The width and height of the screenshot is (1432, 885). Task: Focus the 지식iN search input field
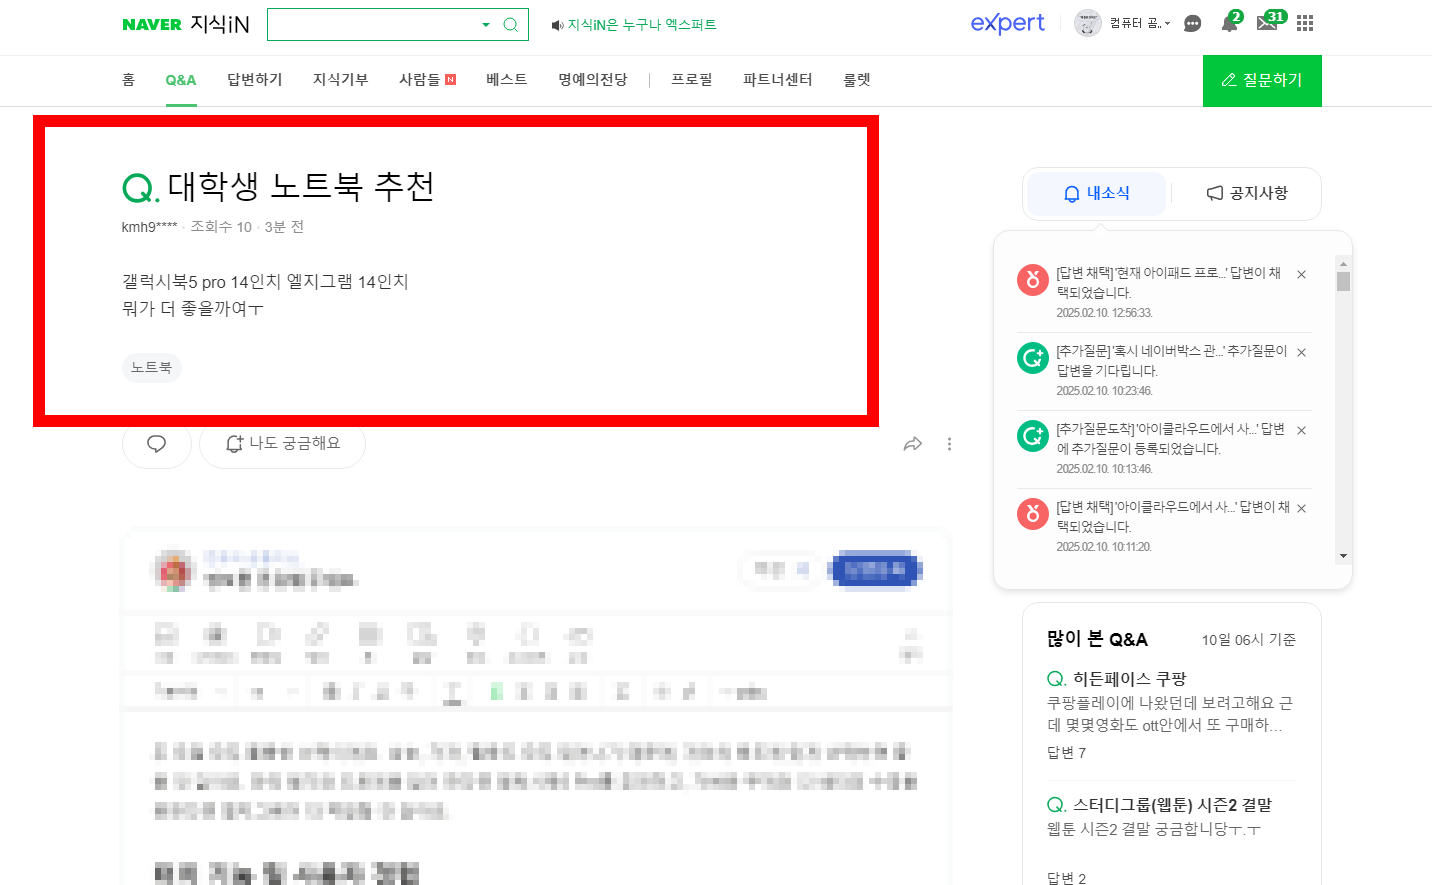(x=374, y=25)
